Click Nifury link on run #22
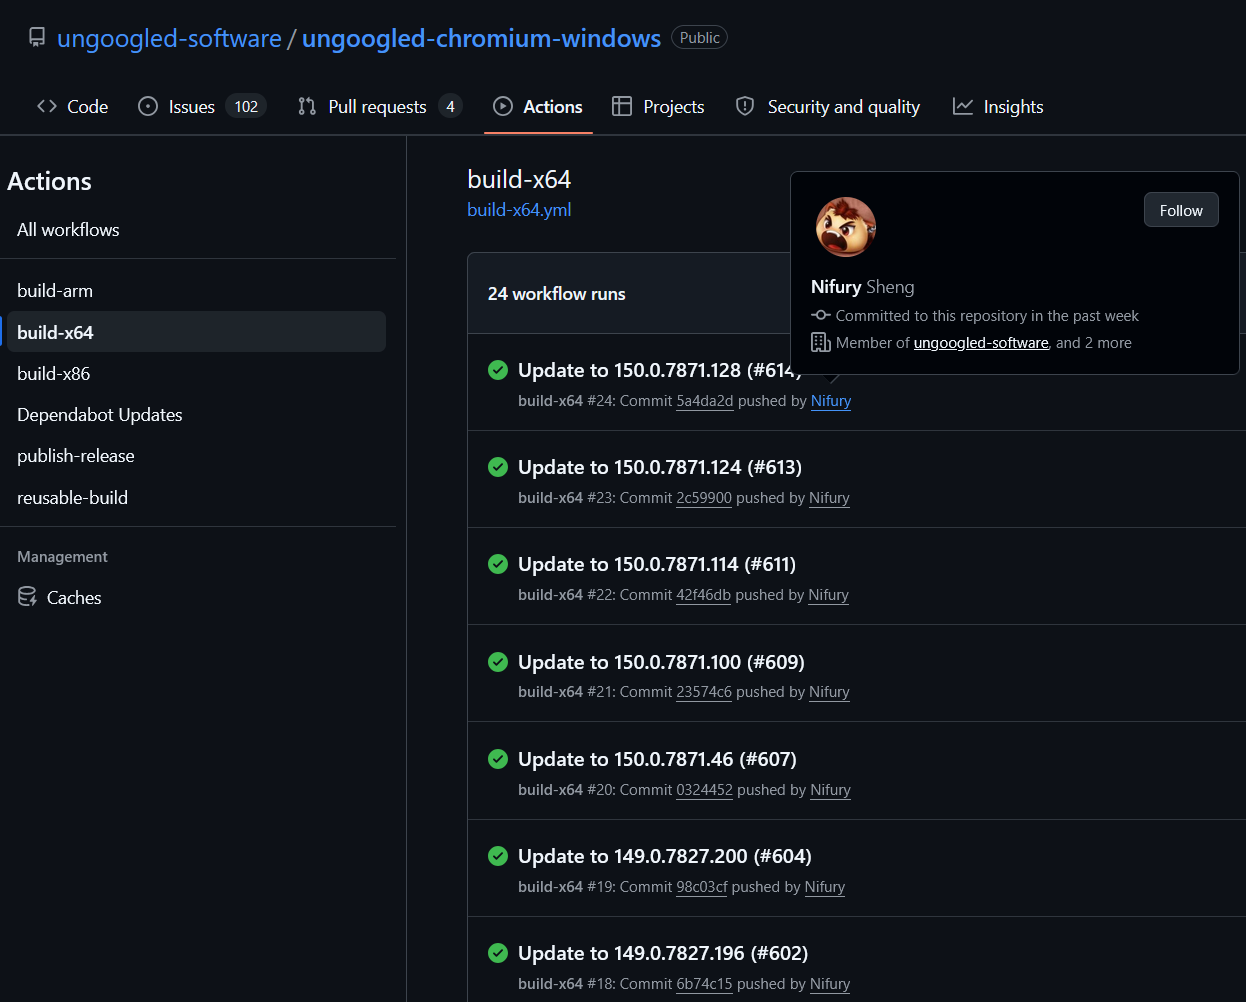Image resolution: width=1246 pixels, height=1002 pixels. pyautogui.click(x=828, y=595)
